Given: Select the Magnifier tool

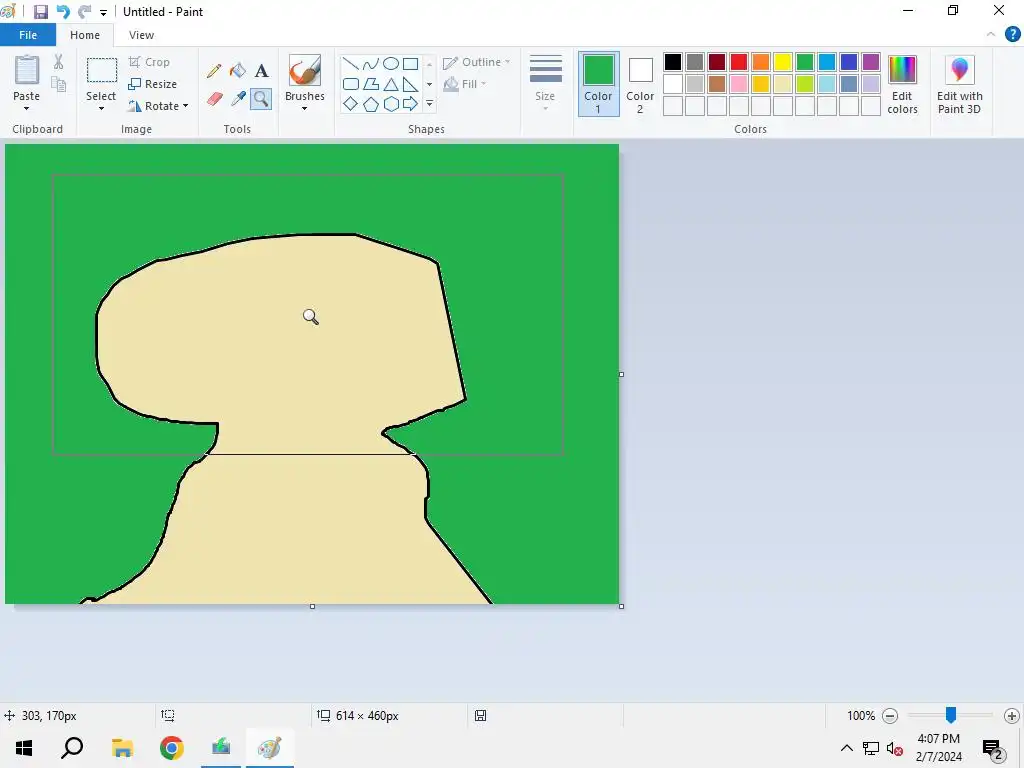Looking at the screenshot, I should coord(261,99).
